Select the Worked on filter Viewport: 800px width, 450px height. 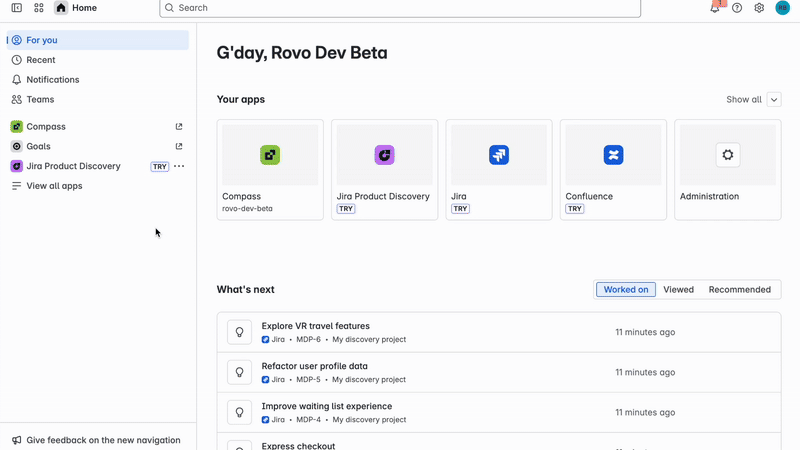click(x=626, y=290)
